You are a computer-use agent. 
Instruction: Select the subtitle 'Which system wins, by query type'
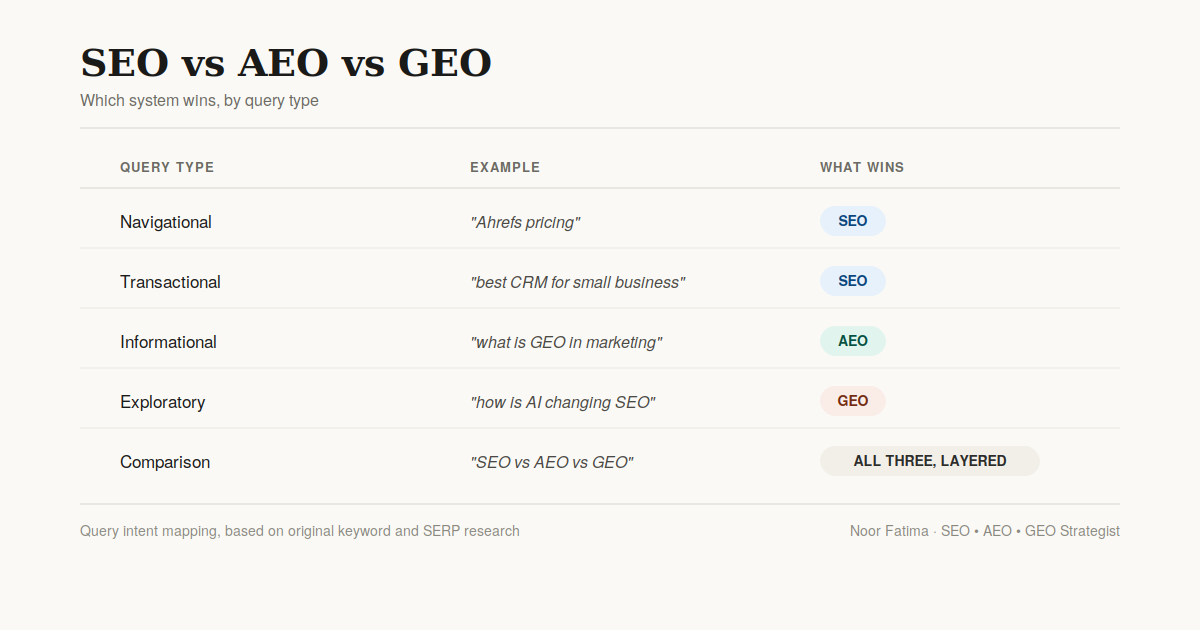pyautogui.click(x=199, y=101)
